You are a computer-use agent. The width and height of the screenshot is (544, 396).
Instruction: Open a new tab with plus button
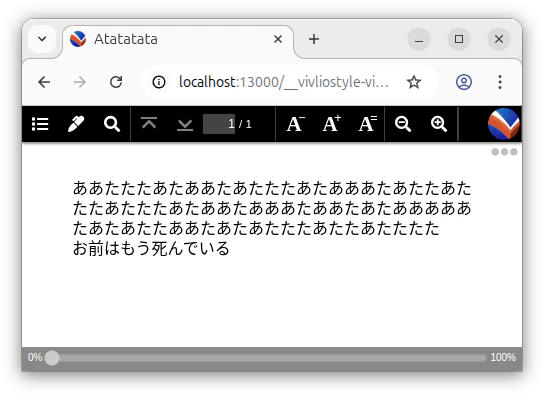[314, 39]
